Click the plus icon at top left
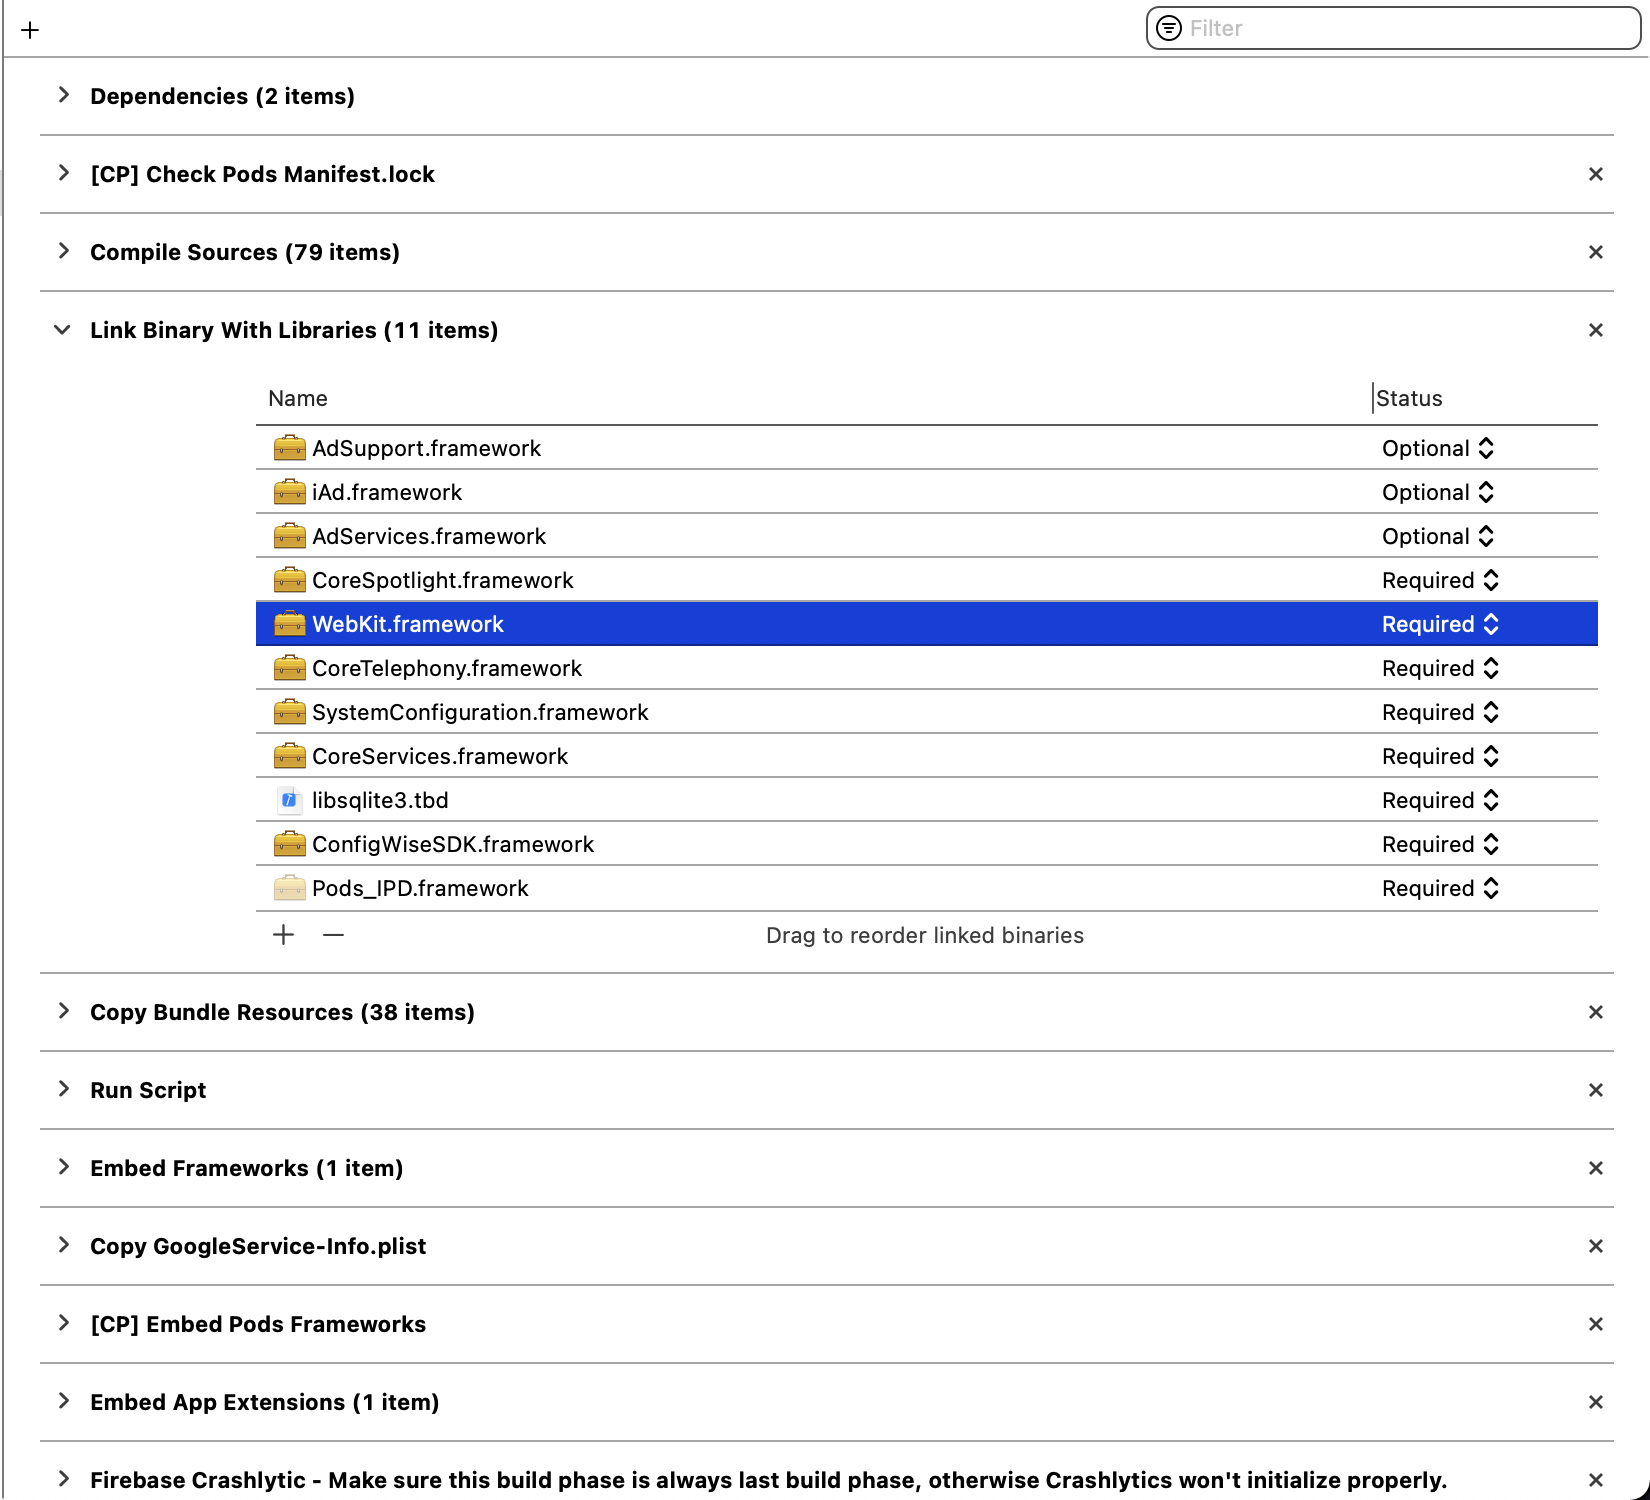Screen dimensions: 1650x1500 pos(30,29)
